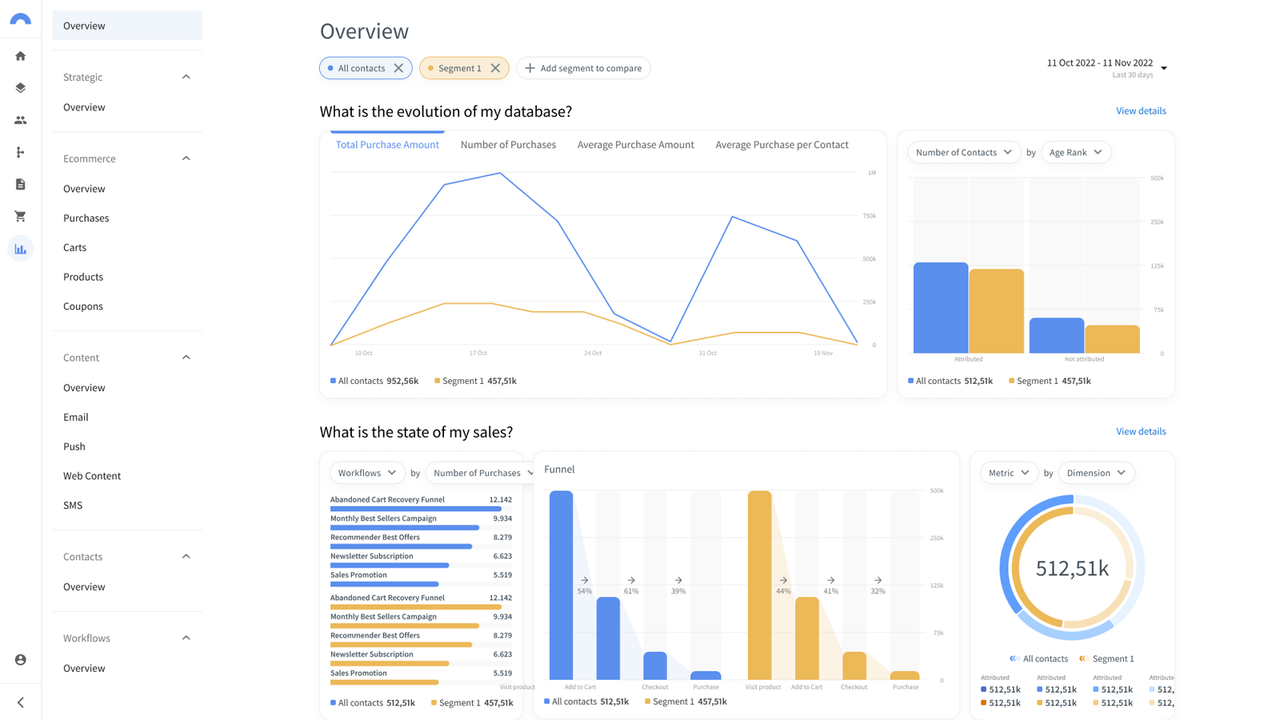This screenshot has height=720, width=1280.
Task: Toggle the Segment 1 legend swatch under line chart
Action: [x=437, y=381]
